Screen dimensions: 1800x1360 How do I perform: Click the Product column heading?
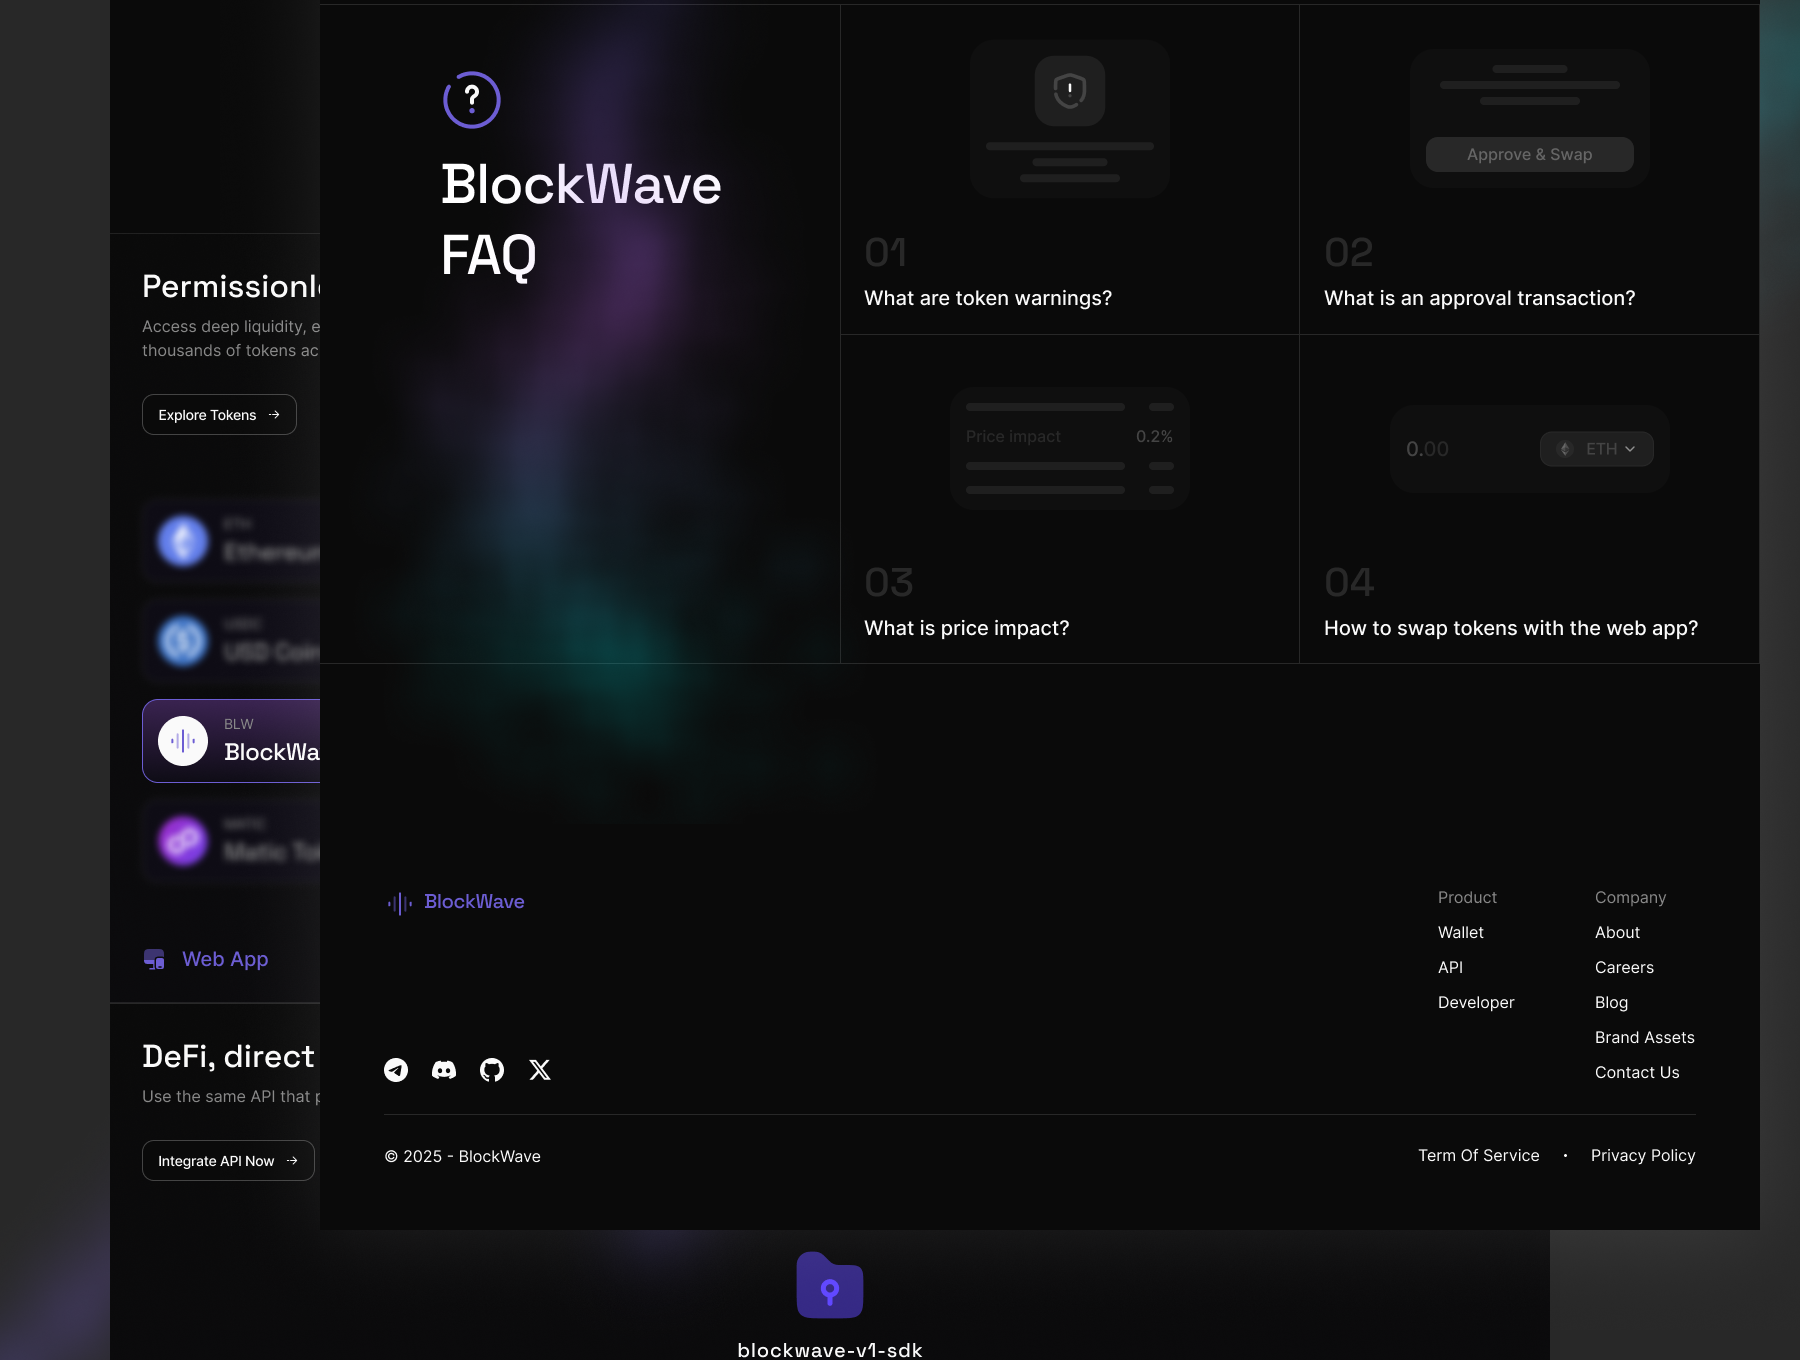[1467, 897]
